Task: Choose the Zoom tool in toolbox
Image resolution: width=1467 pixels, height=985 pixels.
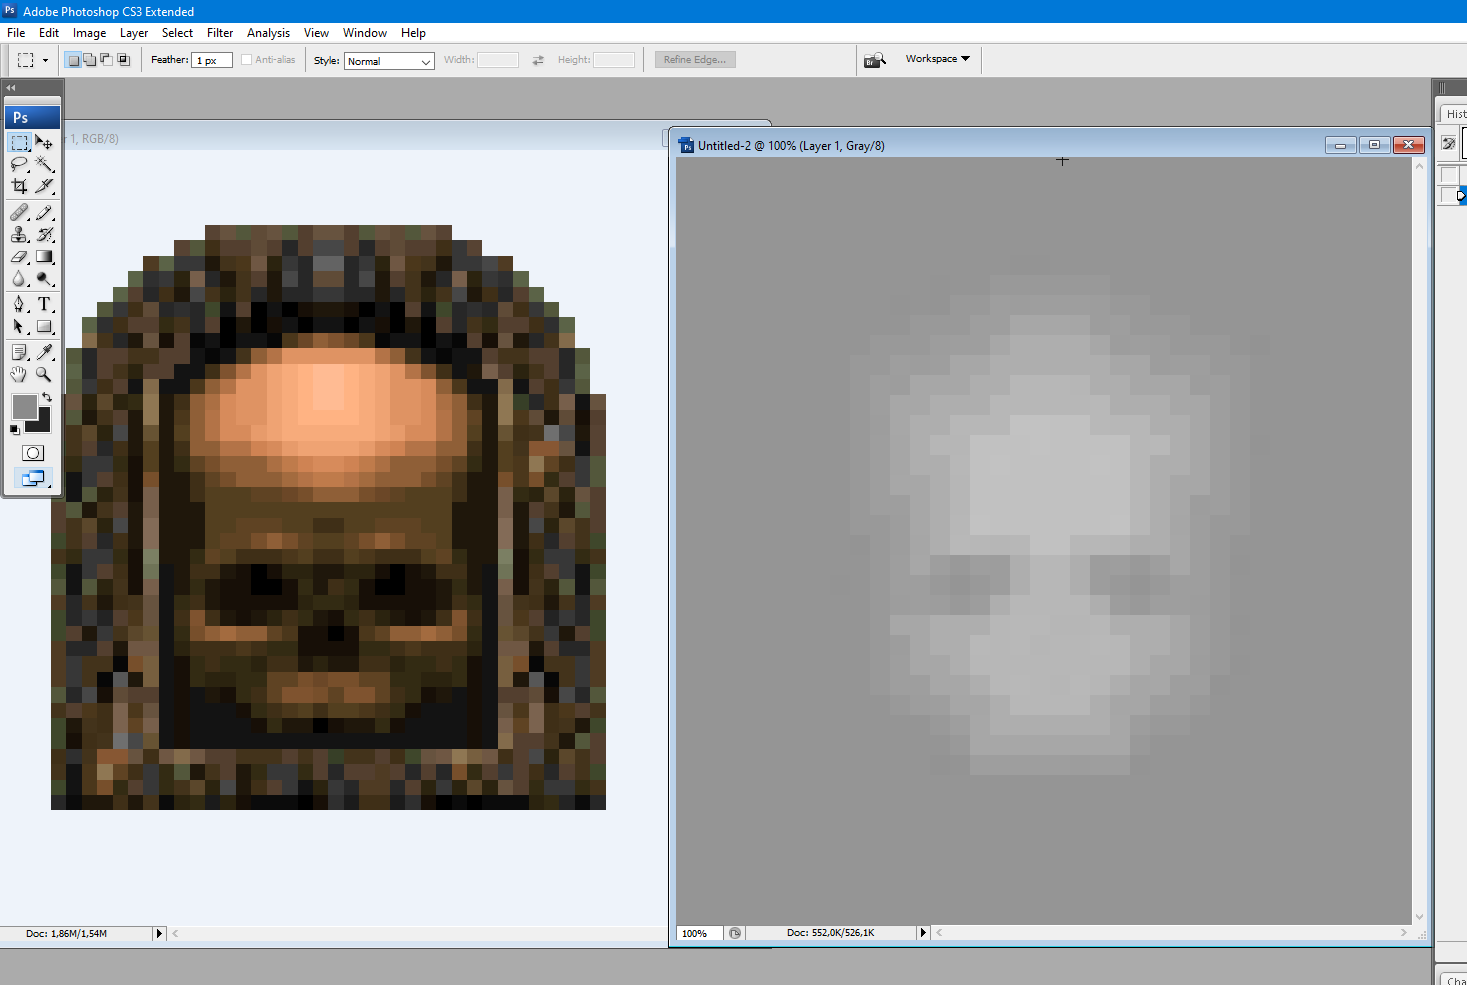Action: tap(44, 374)
